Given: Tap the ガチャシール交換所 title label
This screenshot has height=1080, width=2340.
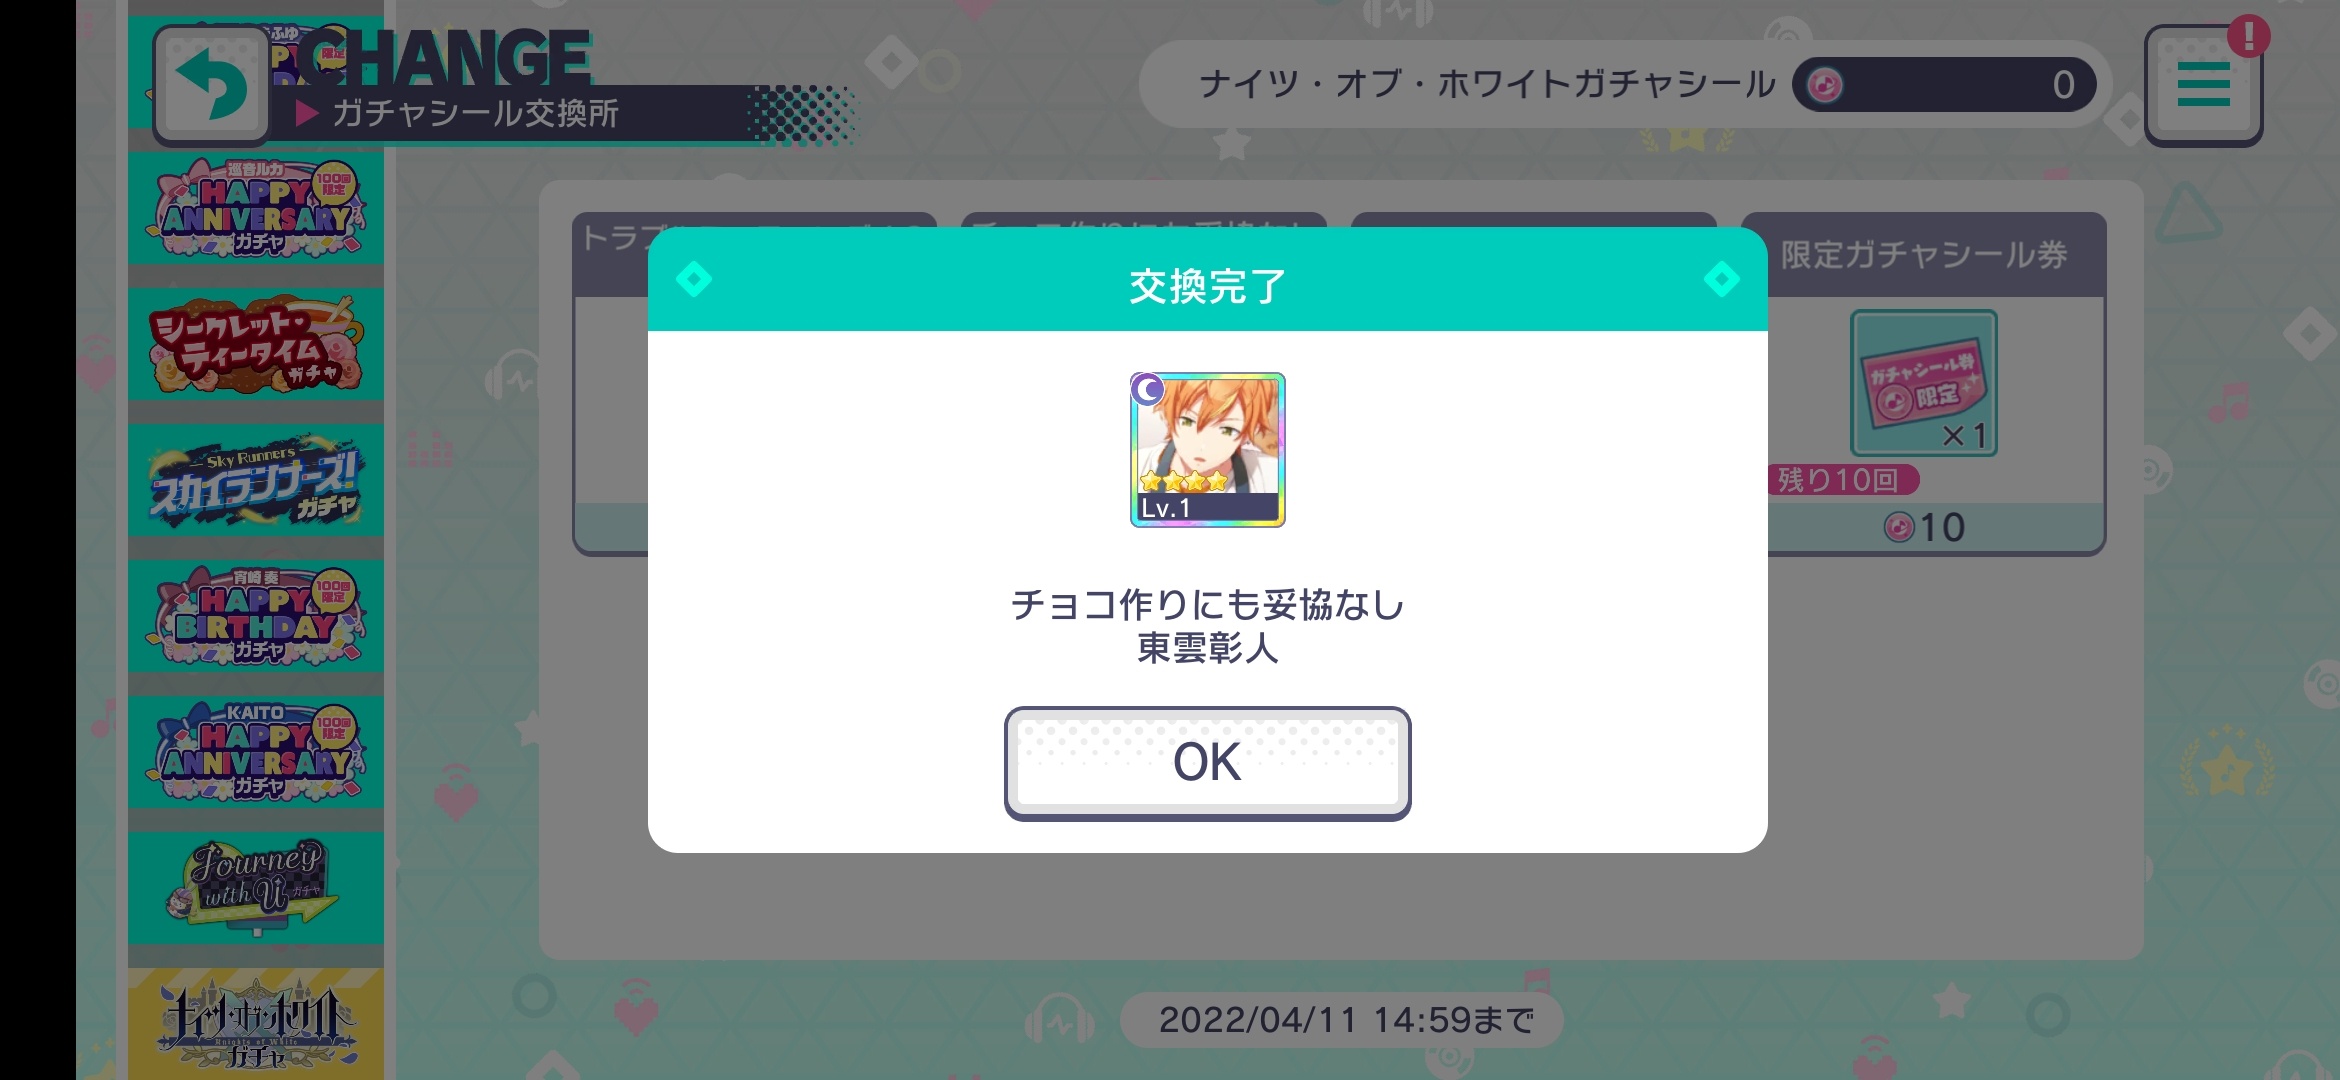Looking at the screenshot, I should tap(476, 113).
